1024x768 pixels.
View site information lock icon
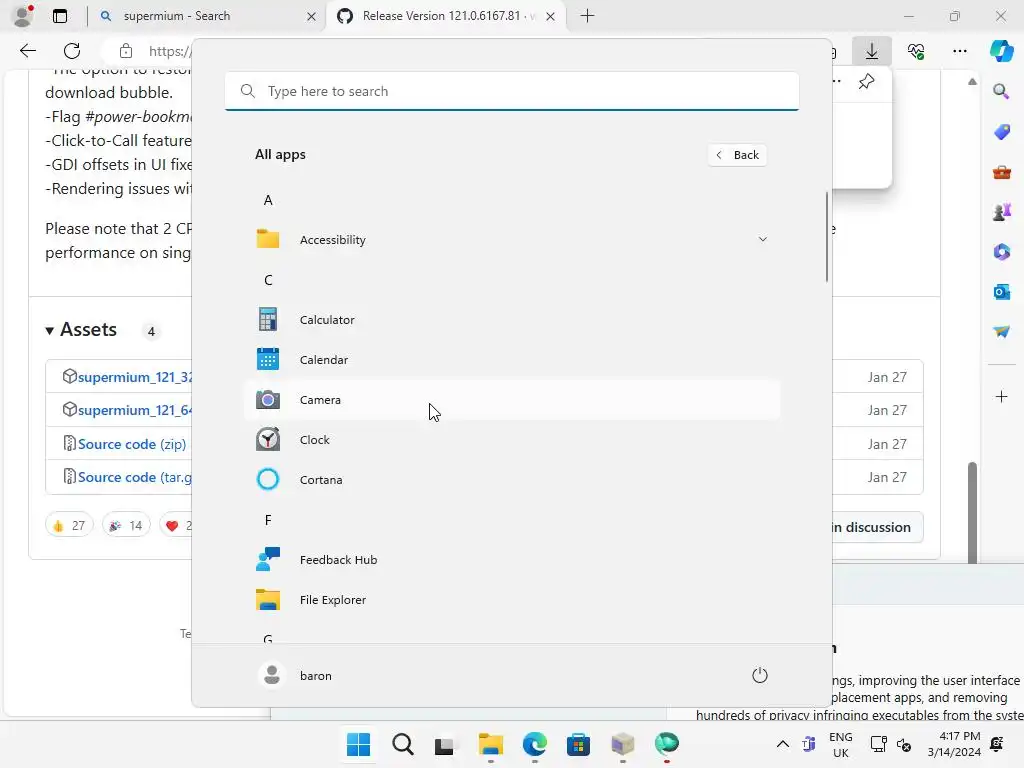click(x=126, y=51)
